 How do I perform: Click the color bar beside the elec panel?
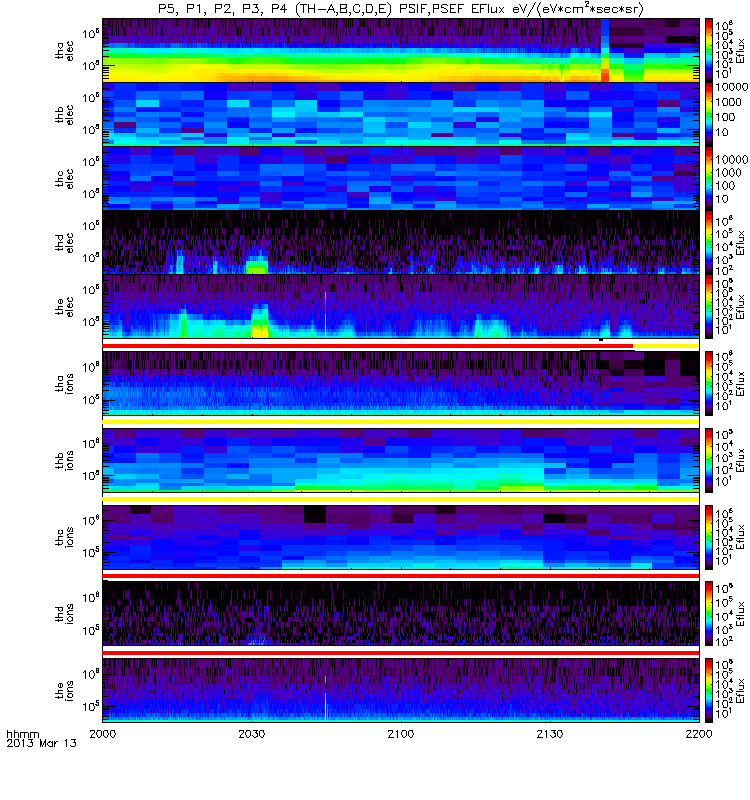709,307
